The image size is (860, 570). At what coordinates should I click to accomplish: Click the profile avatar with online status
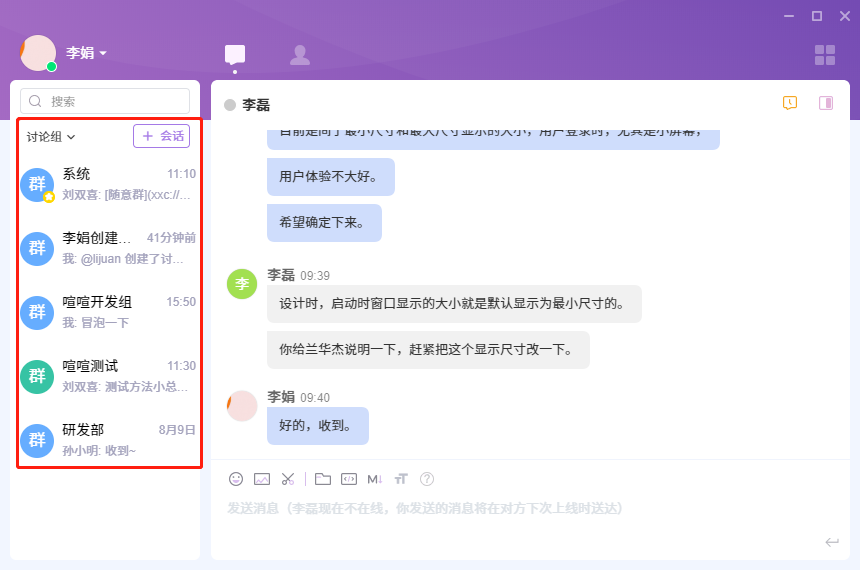pos(38,53)
